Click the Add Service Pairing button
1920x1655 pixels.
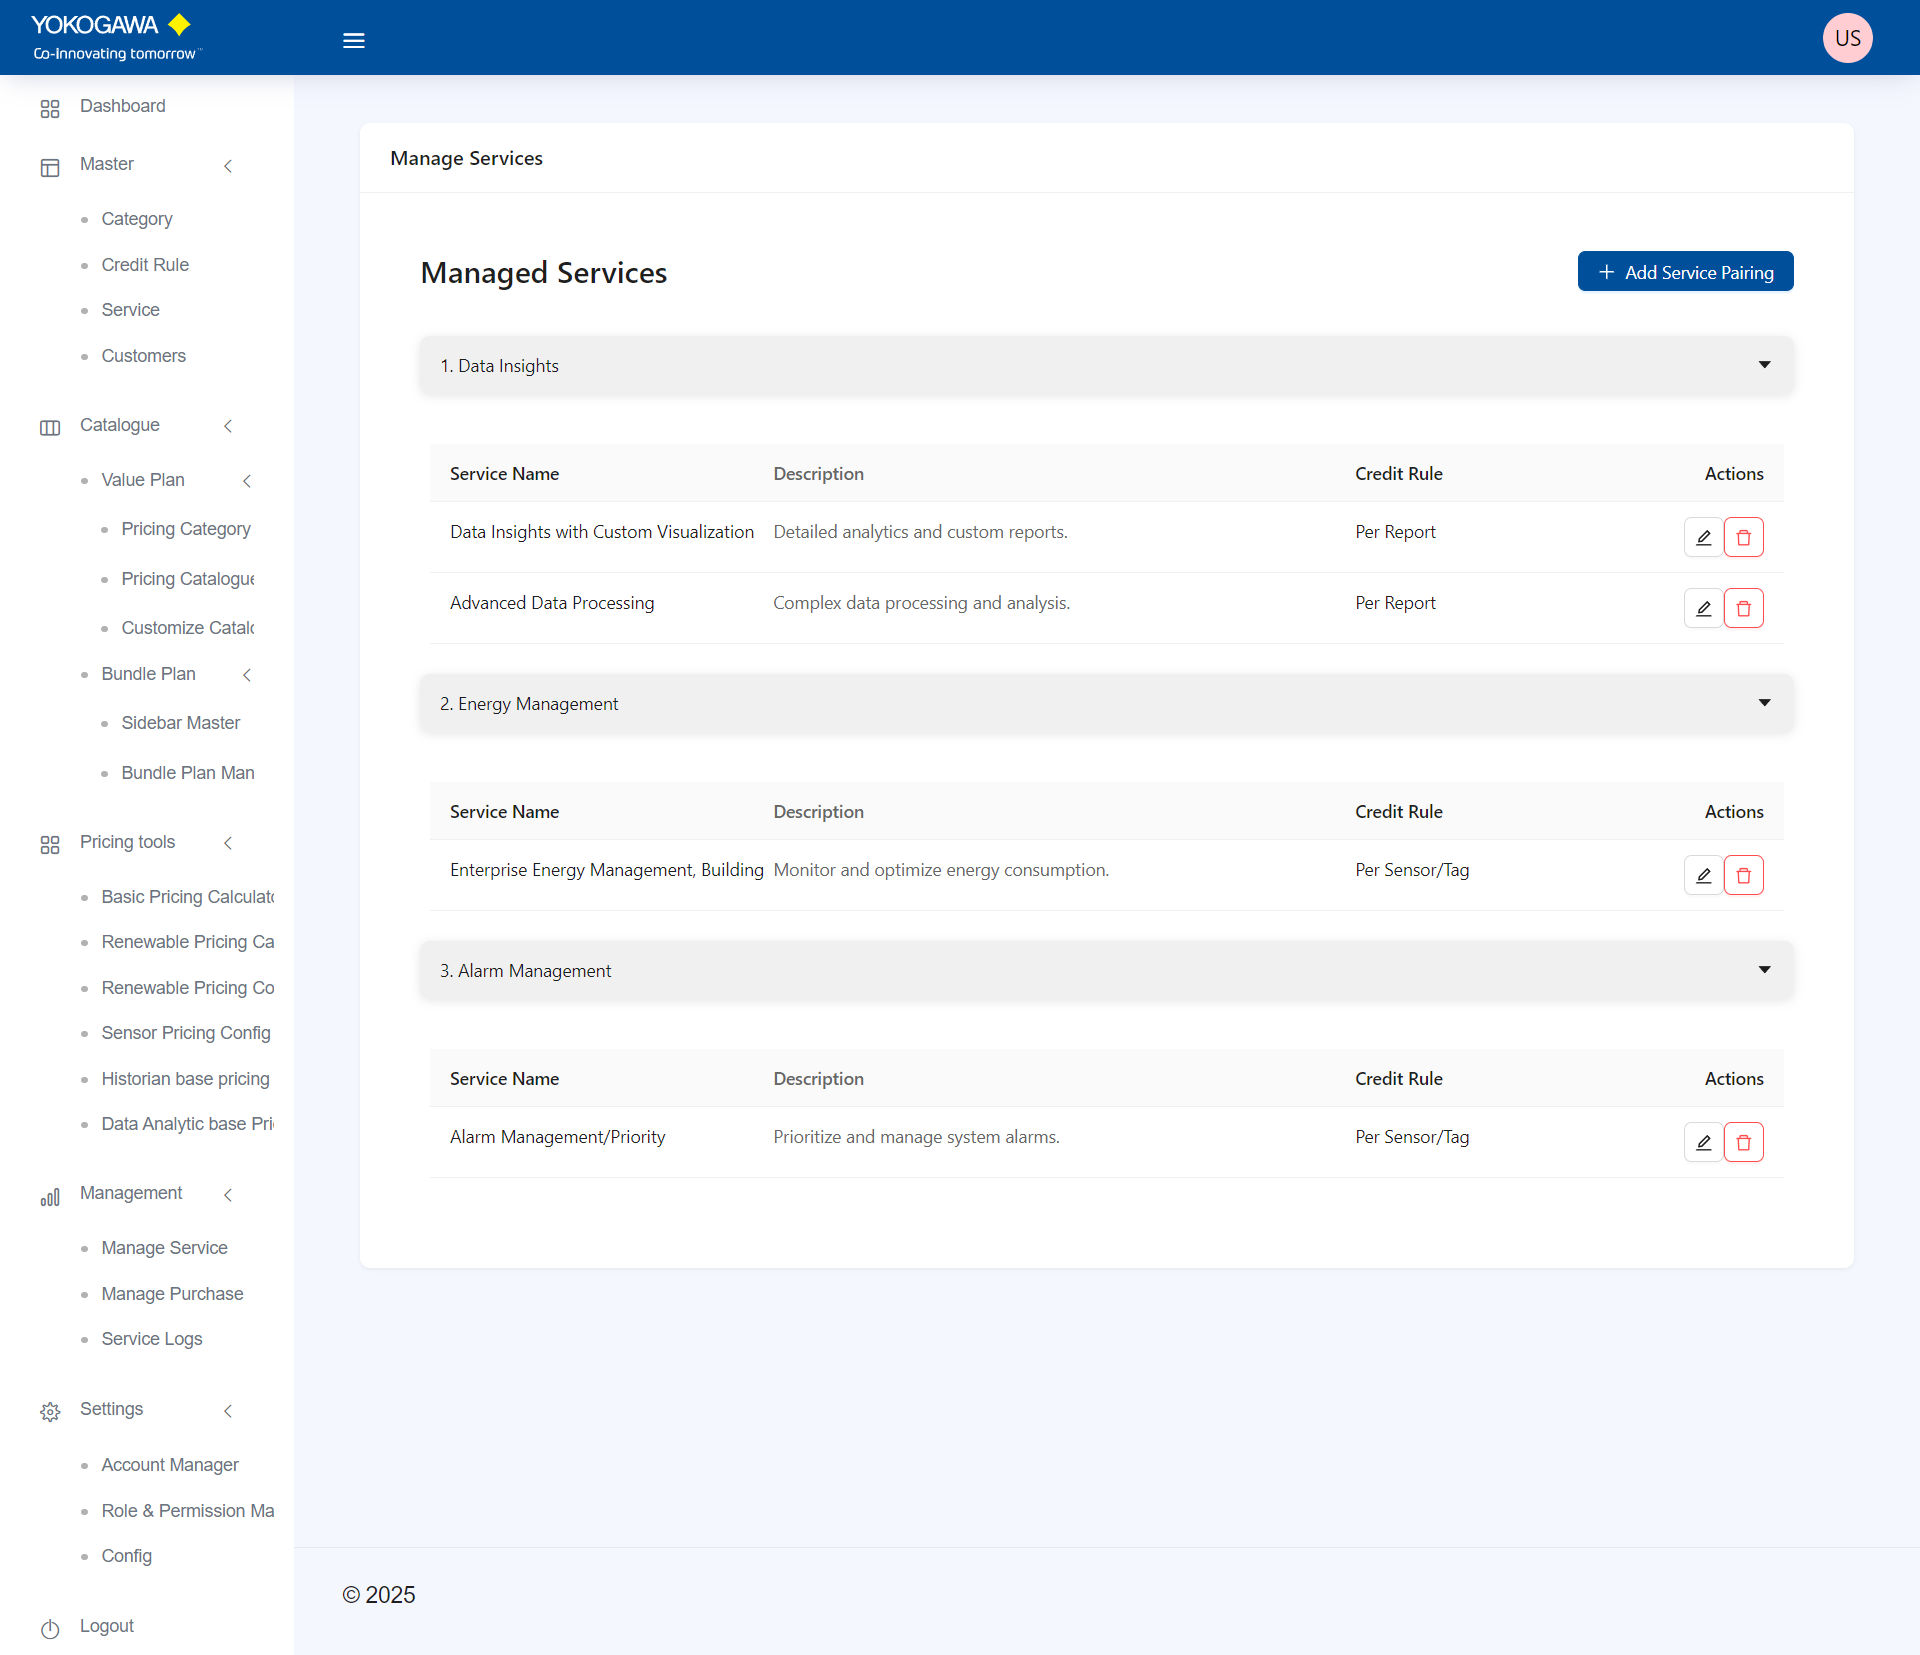(1685, 272)
